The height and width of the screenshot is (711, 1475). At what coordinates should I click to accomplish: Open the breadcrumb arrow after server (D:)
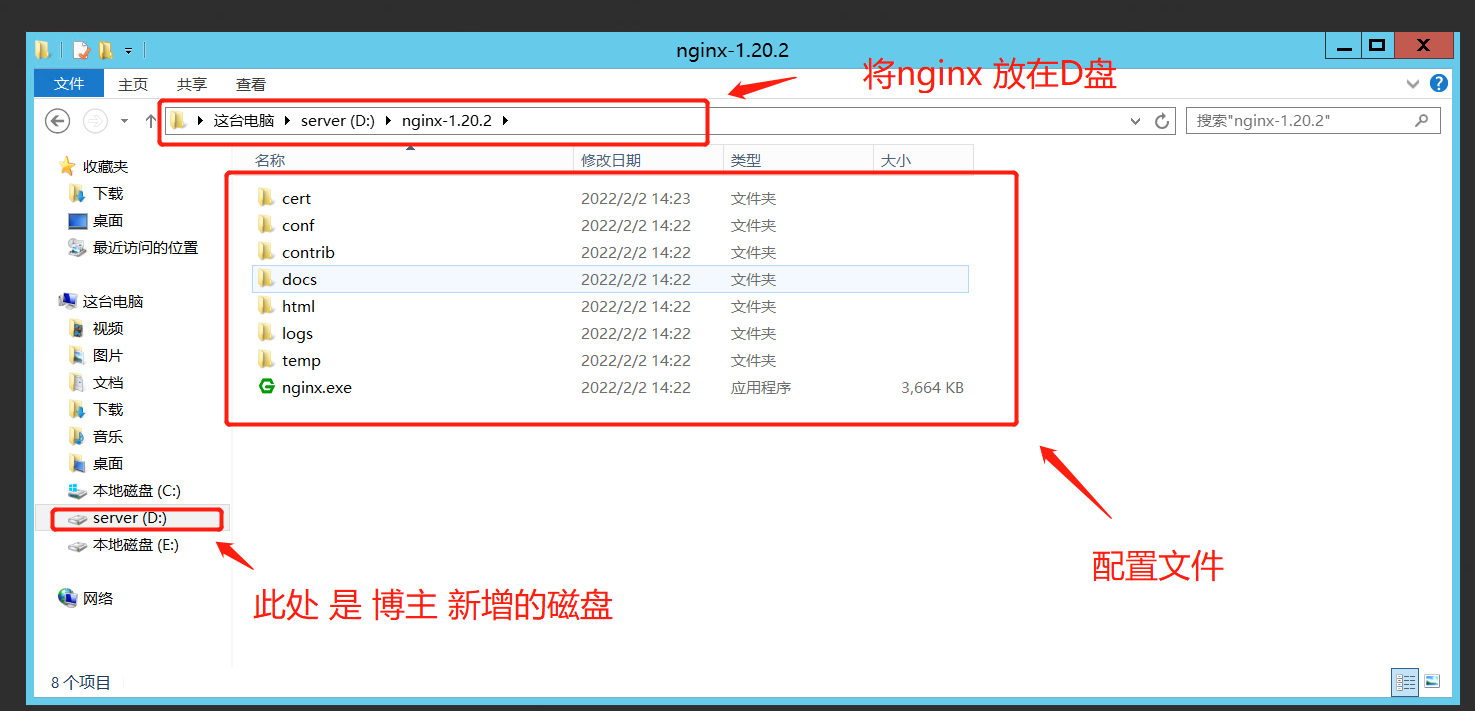pos(387,121)
